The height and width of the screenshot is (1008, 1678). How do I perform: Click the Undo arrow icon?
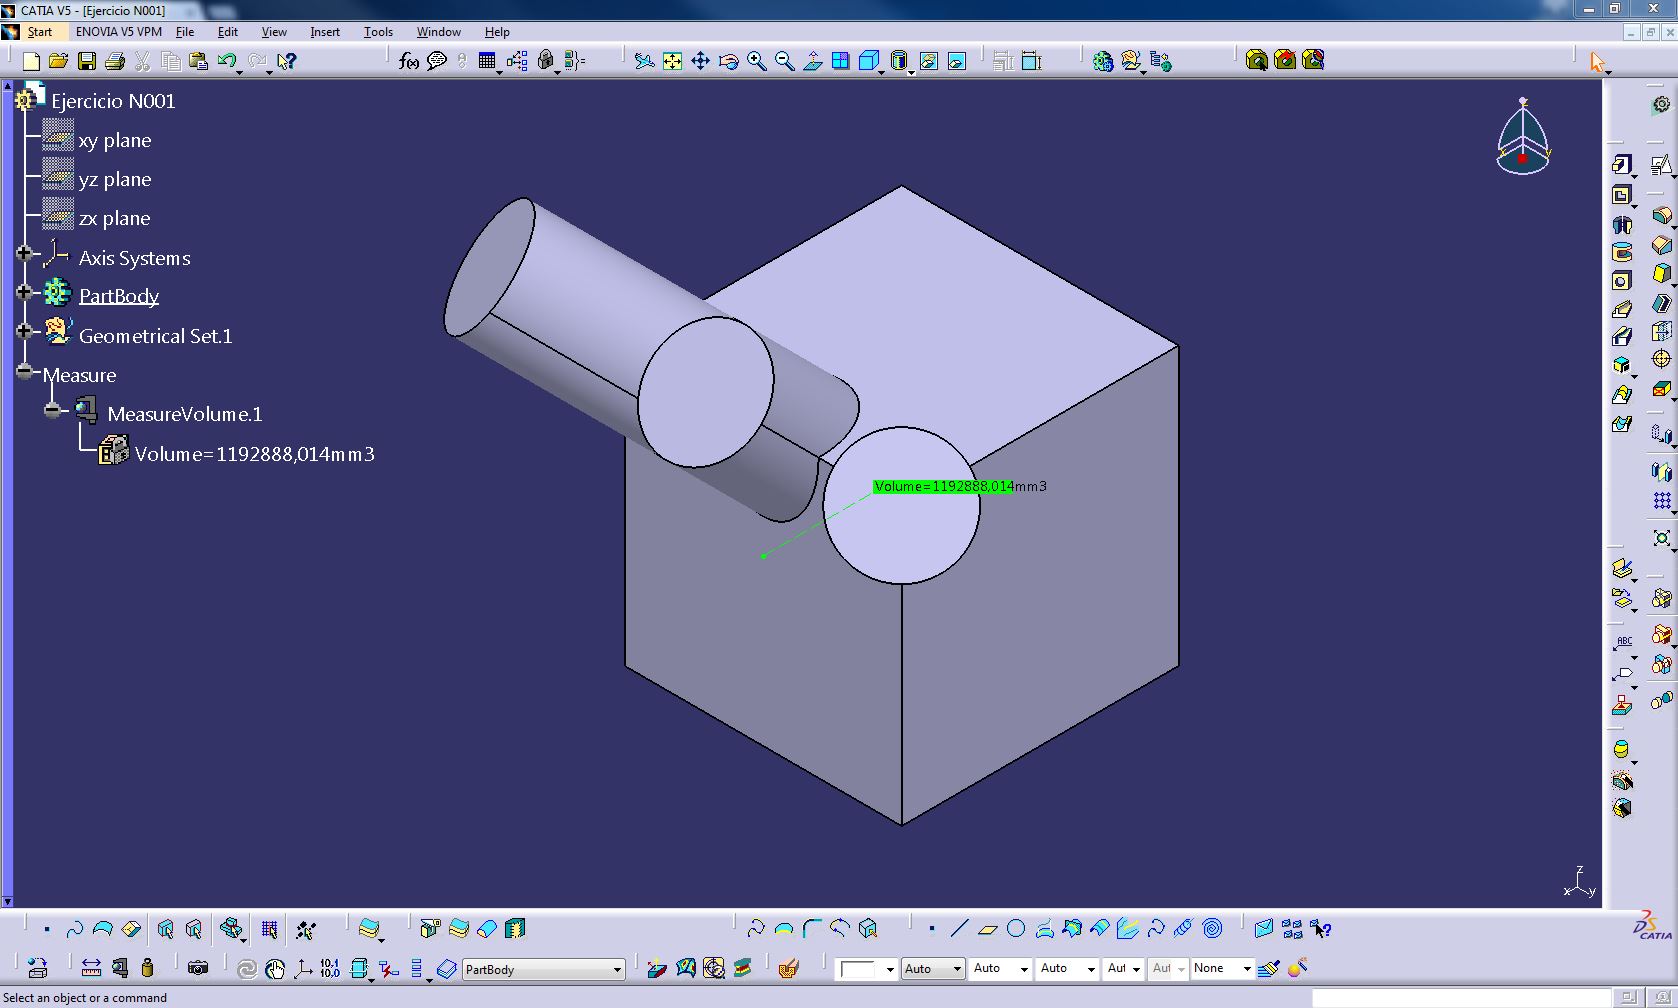point(226,62)
